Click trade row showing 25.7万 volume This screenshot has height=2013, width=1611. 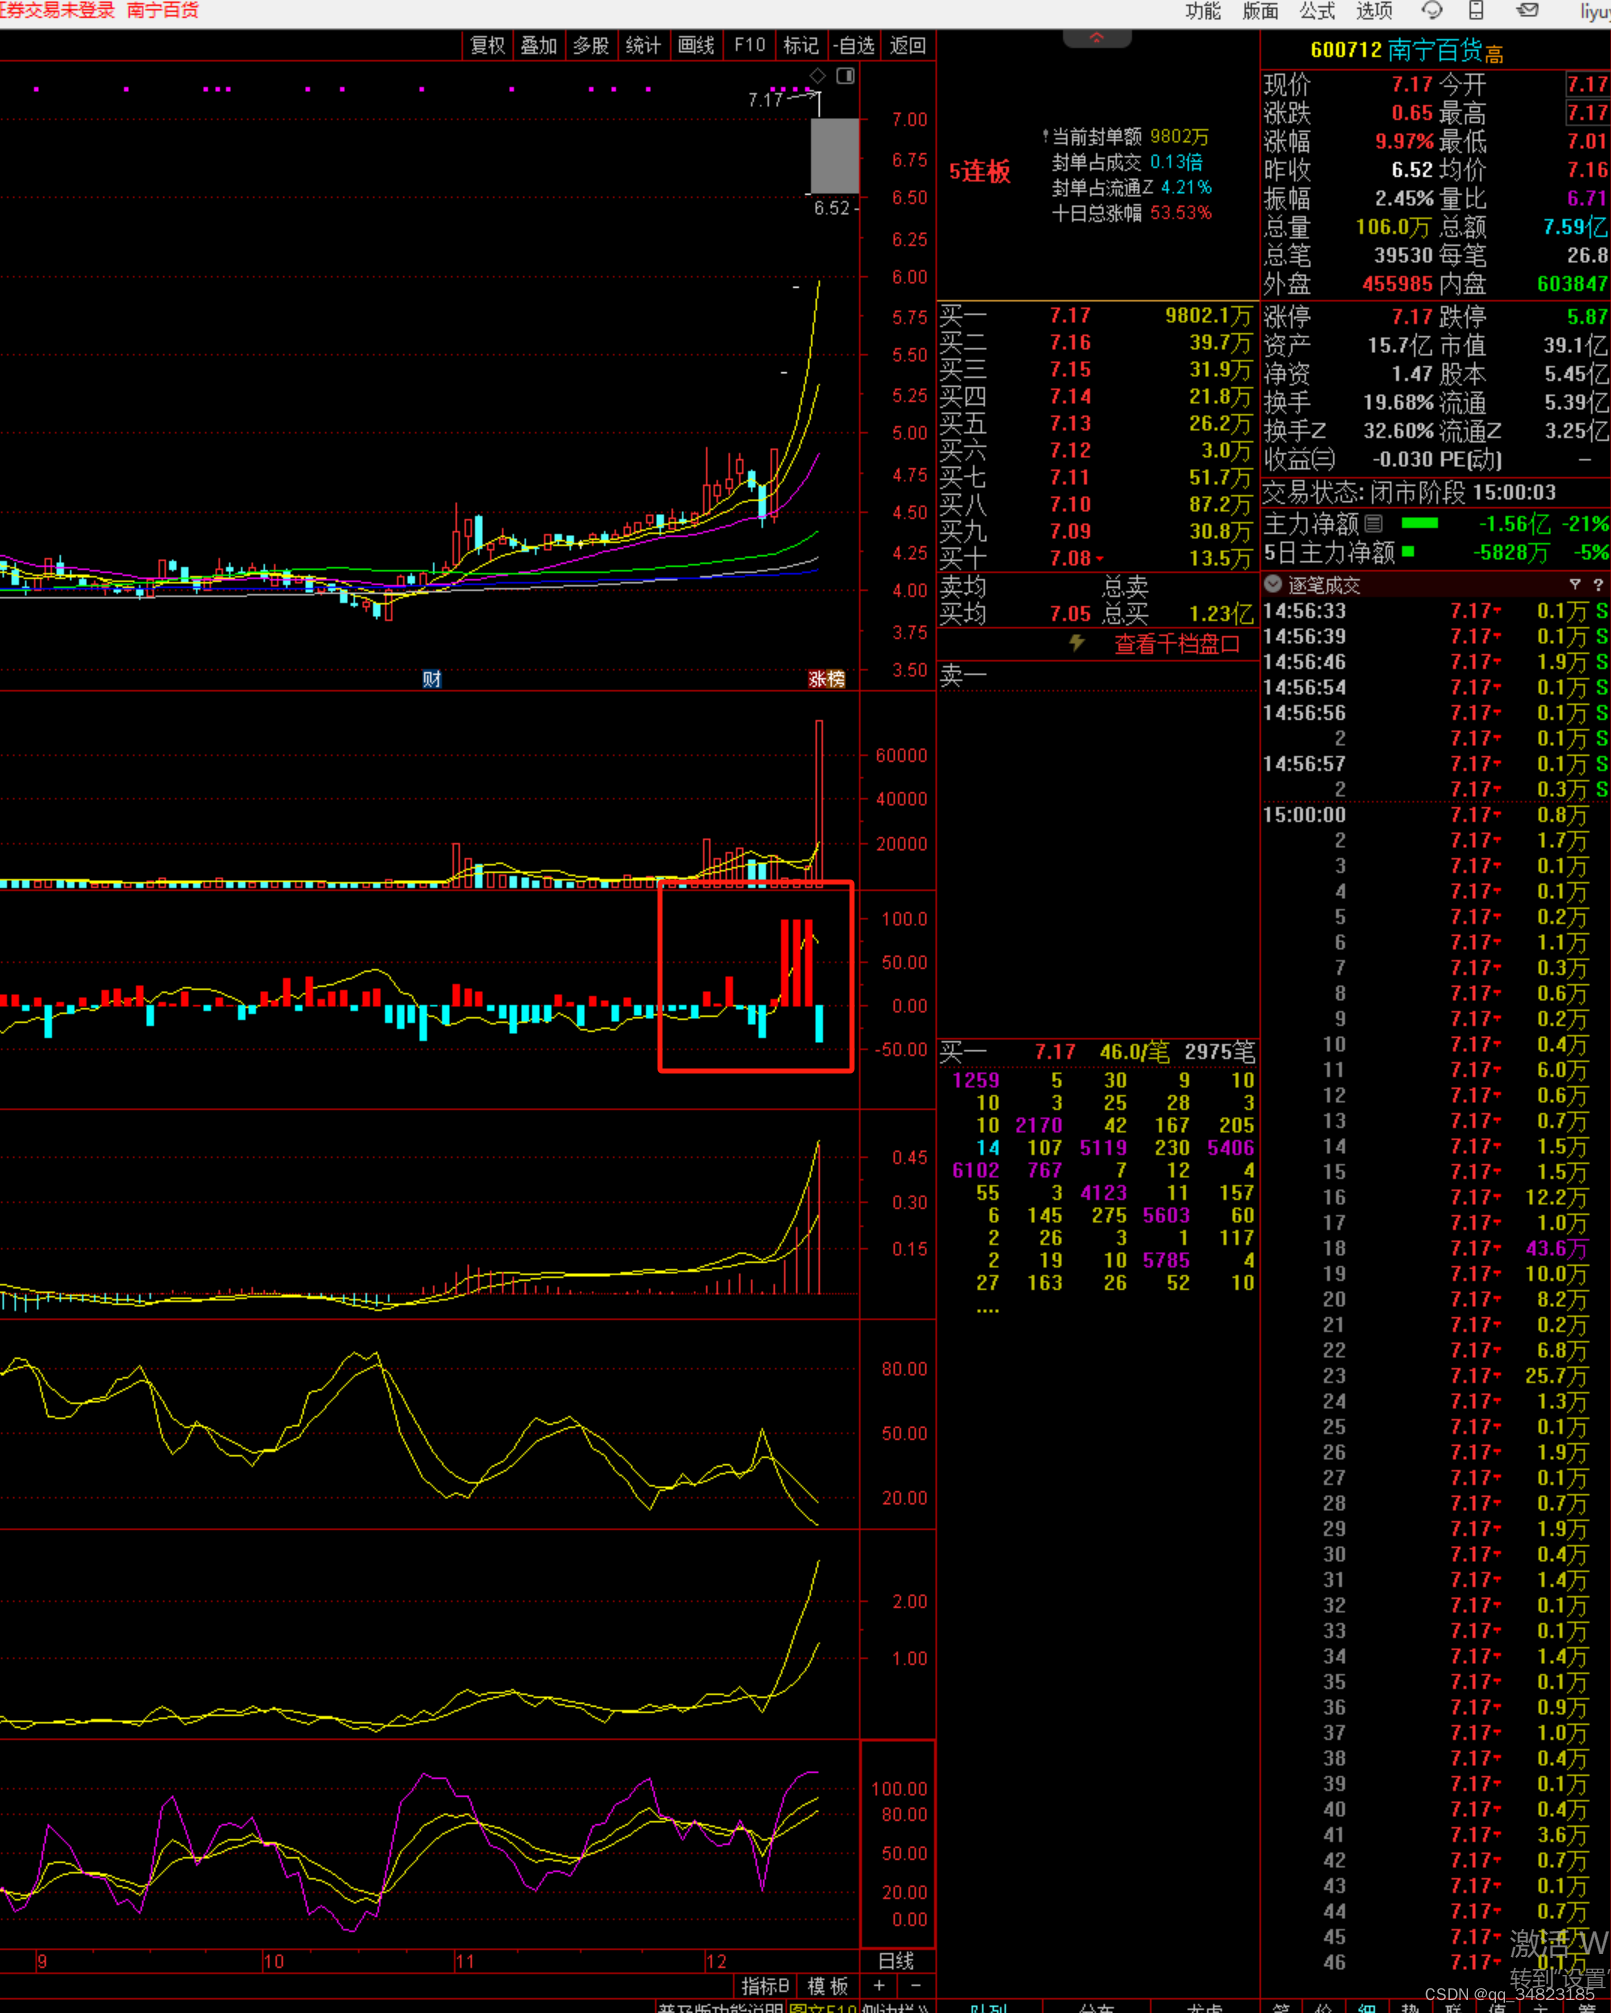coord(1435,1375)
